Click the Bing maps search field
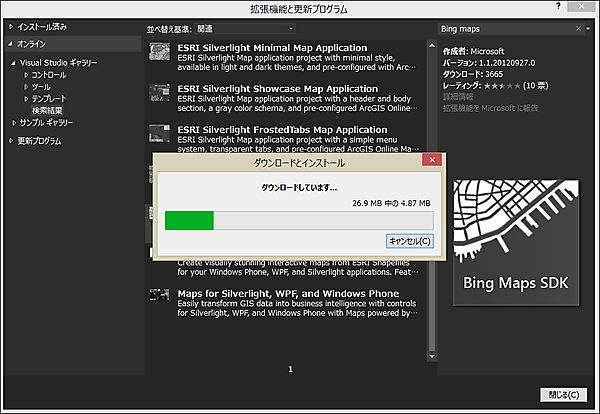 (506, 29)
